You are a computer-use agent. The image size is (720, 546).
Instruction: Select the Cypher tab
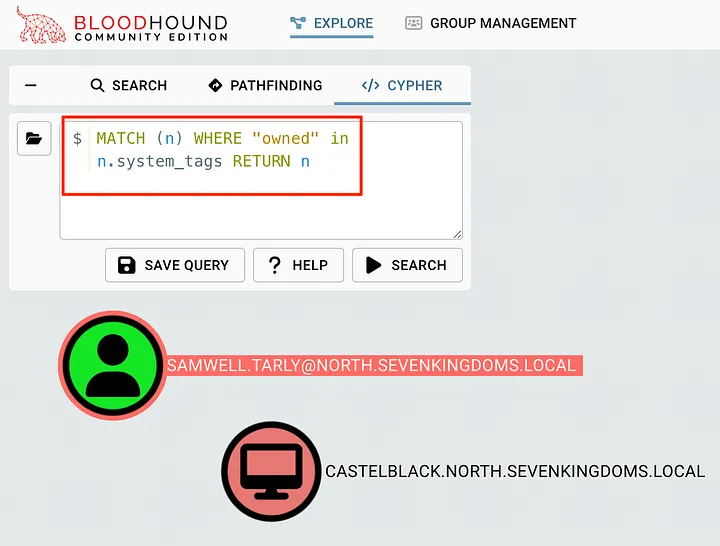tap(402, 85)
